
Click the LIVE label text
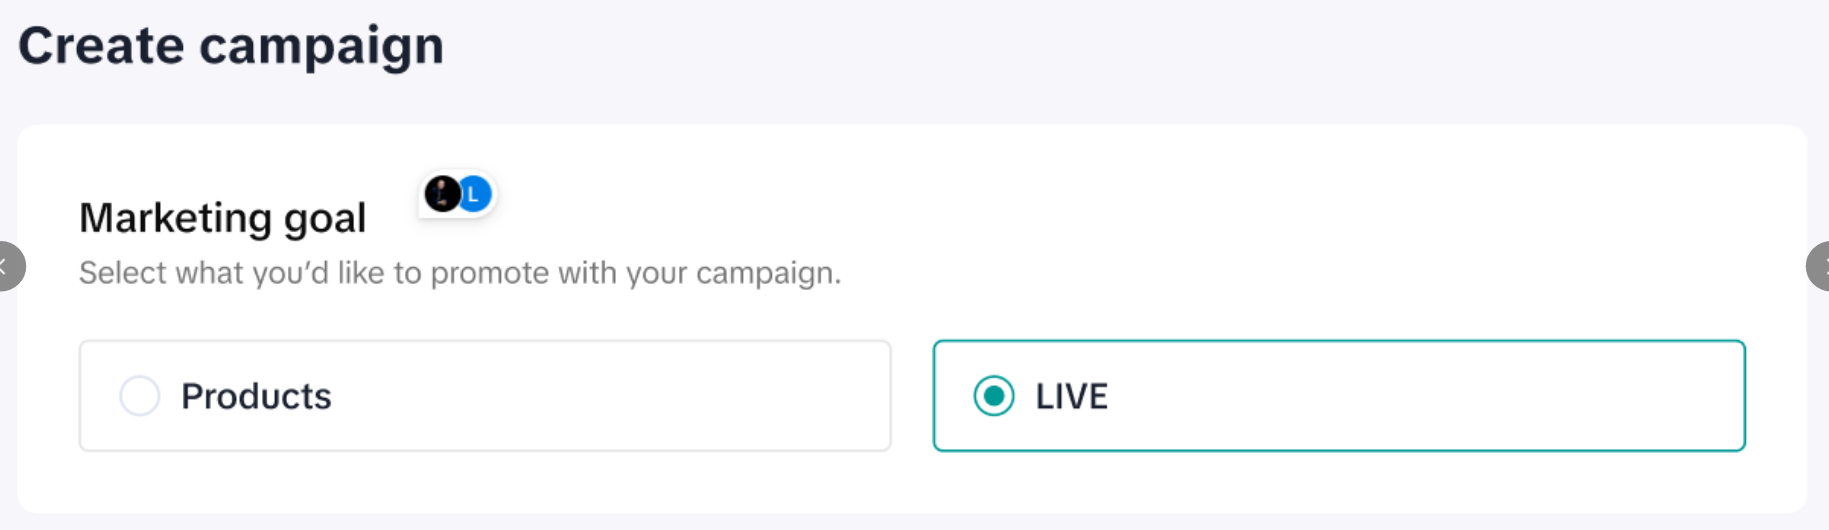click(x=1071, y=396)
